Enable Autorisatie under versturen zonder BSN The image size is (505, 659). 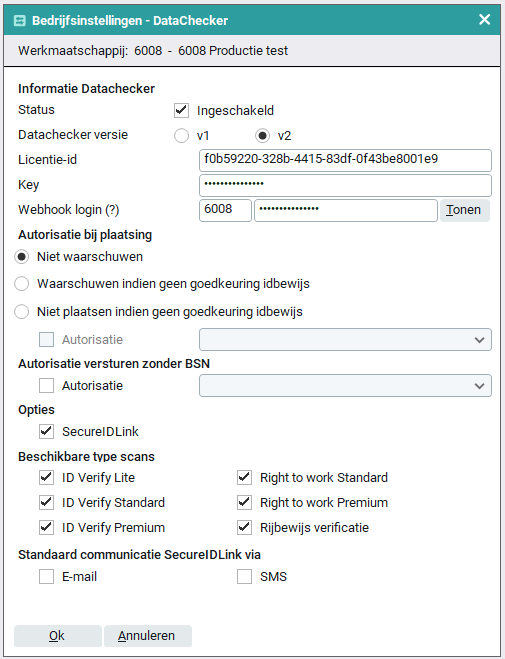pyautogui.click(x=46, y=385)
